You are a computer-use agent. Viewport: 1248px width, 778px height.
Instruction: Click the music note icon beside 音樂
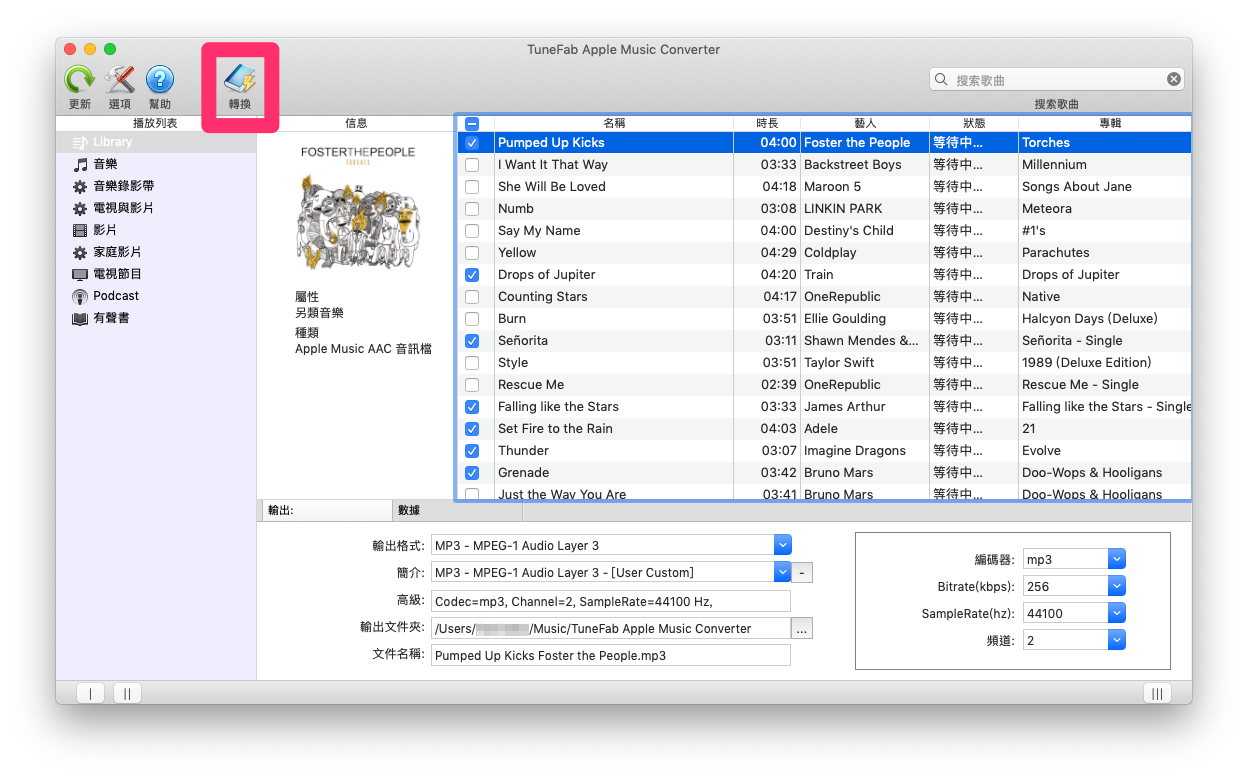click(x=81, y=165)
